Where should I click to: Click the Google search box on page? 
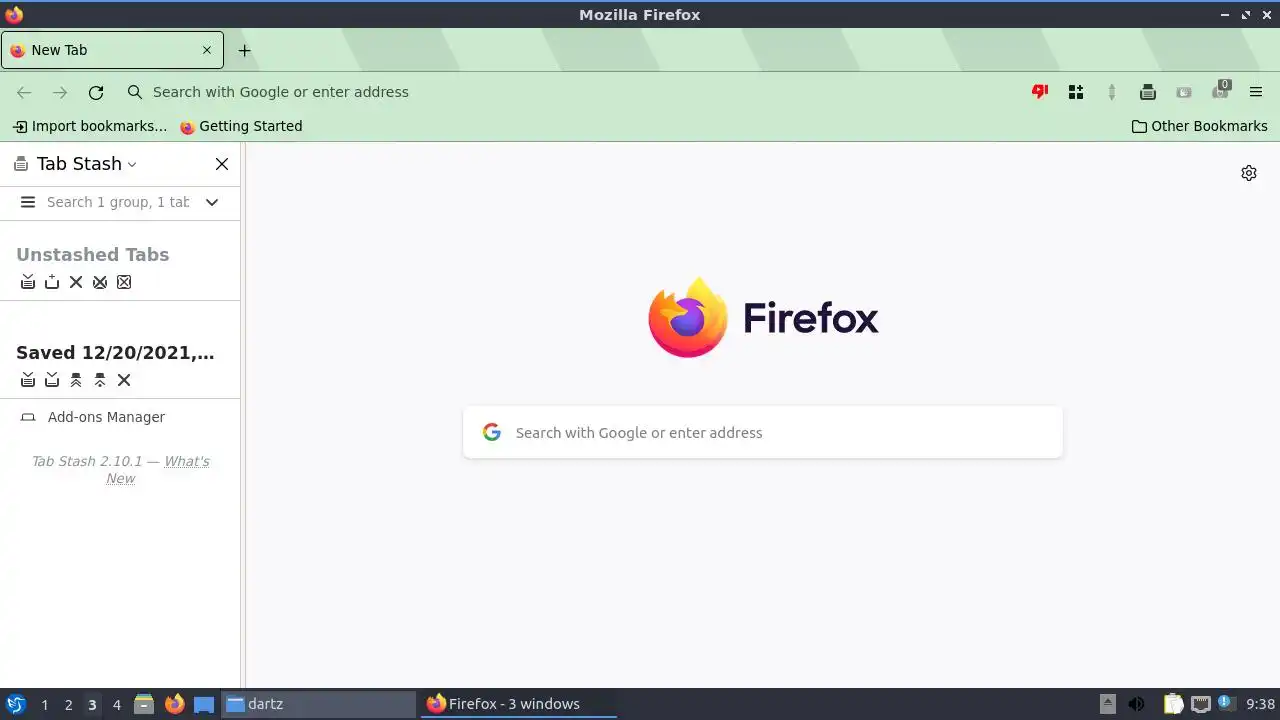tap(763, 432)
